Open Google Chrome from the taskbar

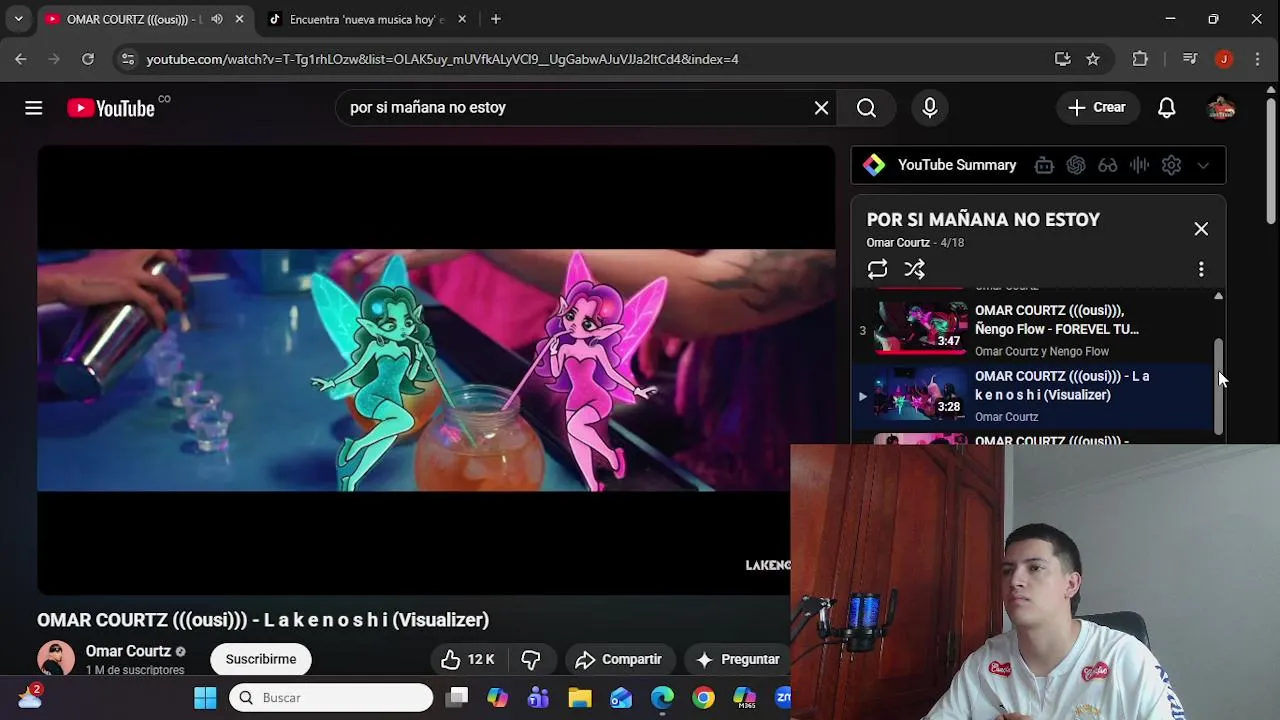[x=704, y=697]
